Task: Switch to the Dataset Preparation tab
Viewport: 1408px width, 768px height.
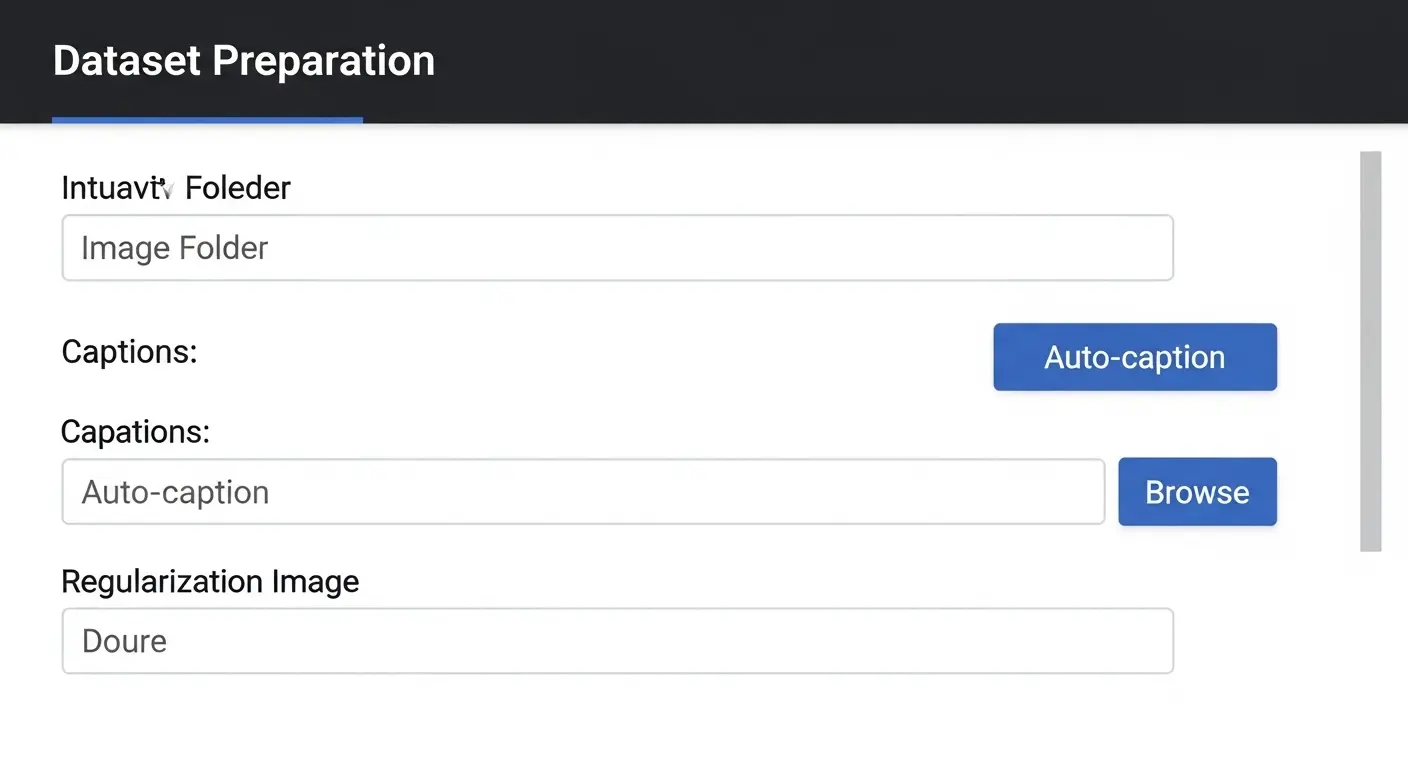Action: click(x=243, y=62)
